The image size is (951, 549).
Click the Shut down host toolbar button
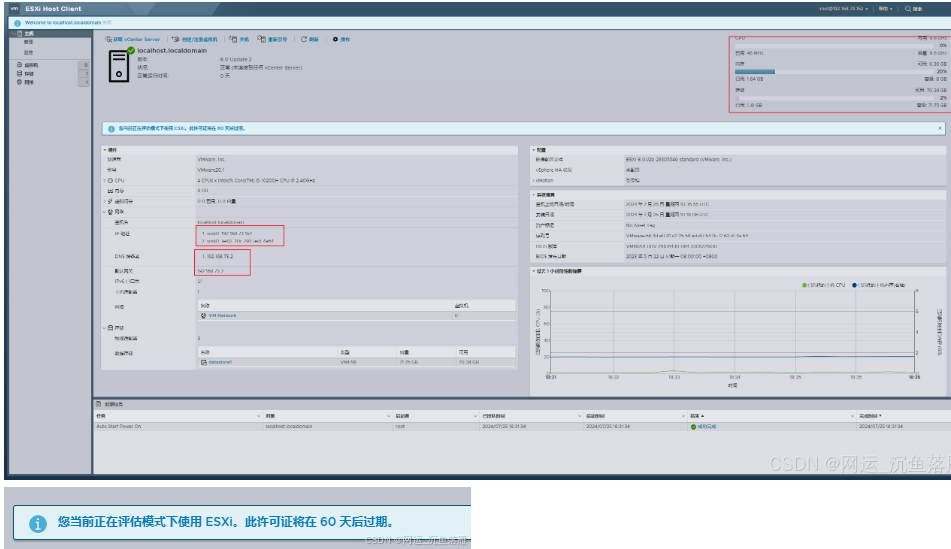point(240,39)
